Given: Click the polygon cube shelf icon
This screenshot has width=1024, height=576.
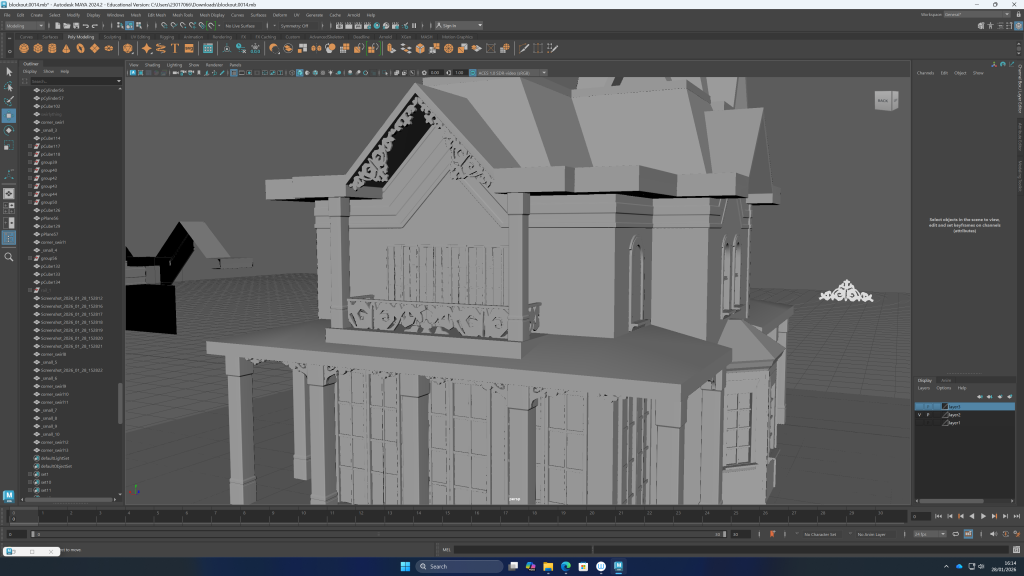Looking at the screenshot, I should (38, 48).
